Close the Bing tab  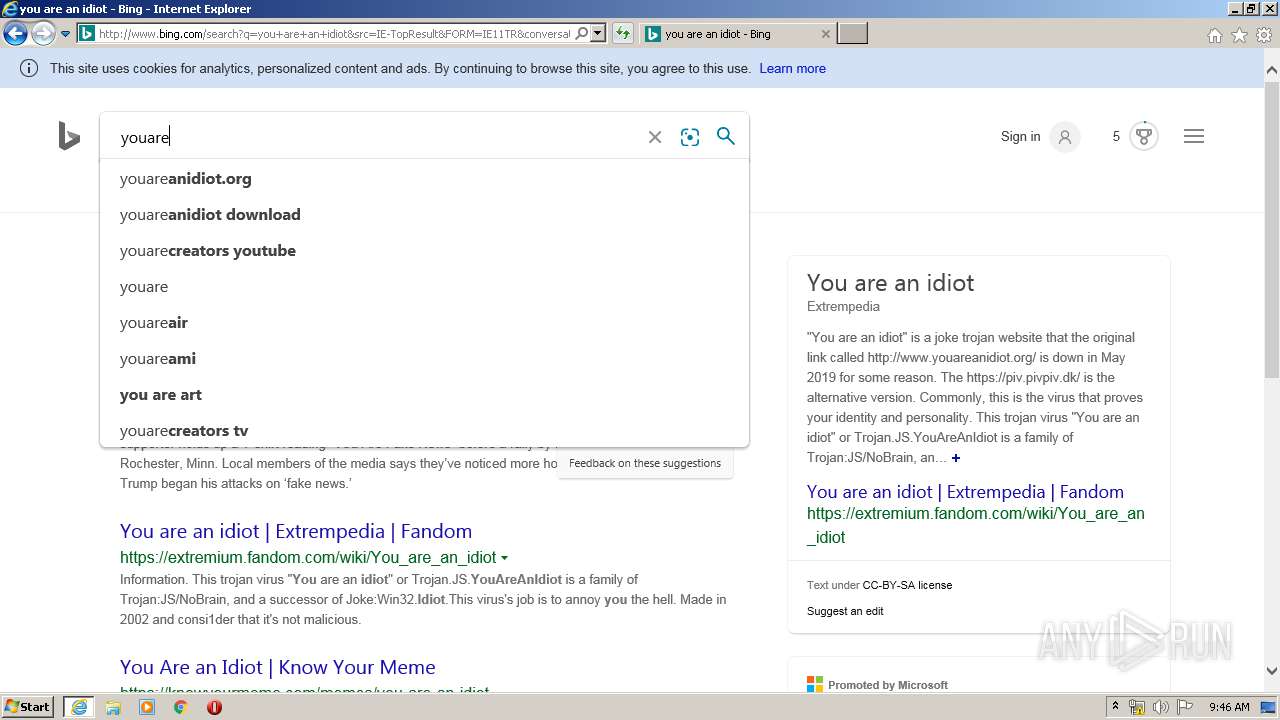point(825,34)
